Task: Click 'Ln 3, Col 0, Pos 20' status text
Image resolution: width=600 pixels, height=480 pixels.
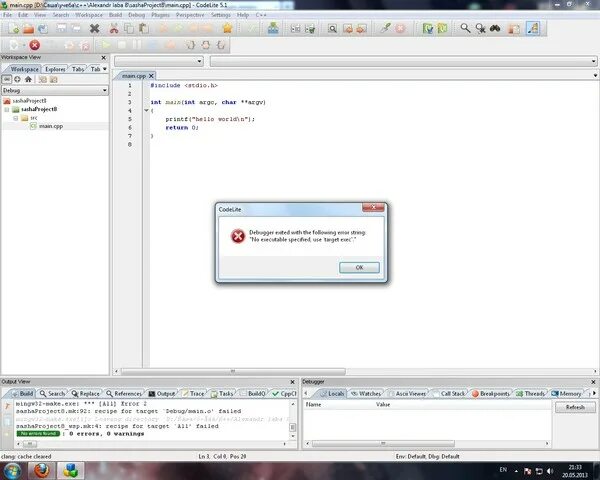Action: point(222,456)
